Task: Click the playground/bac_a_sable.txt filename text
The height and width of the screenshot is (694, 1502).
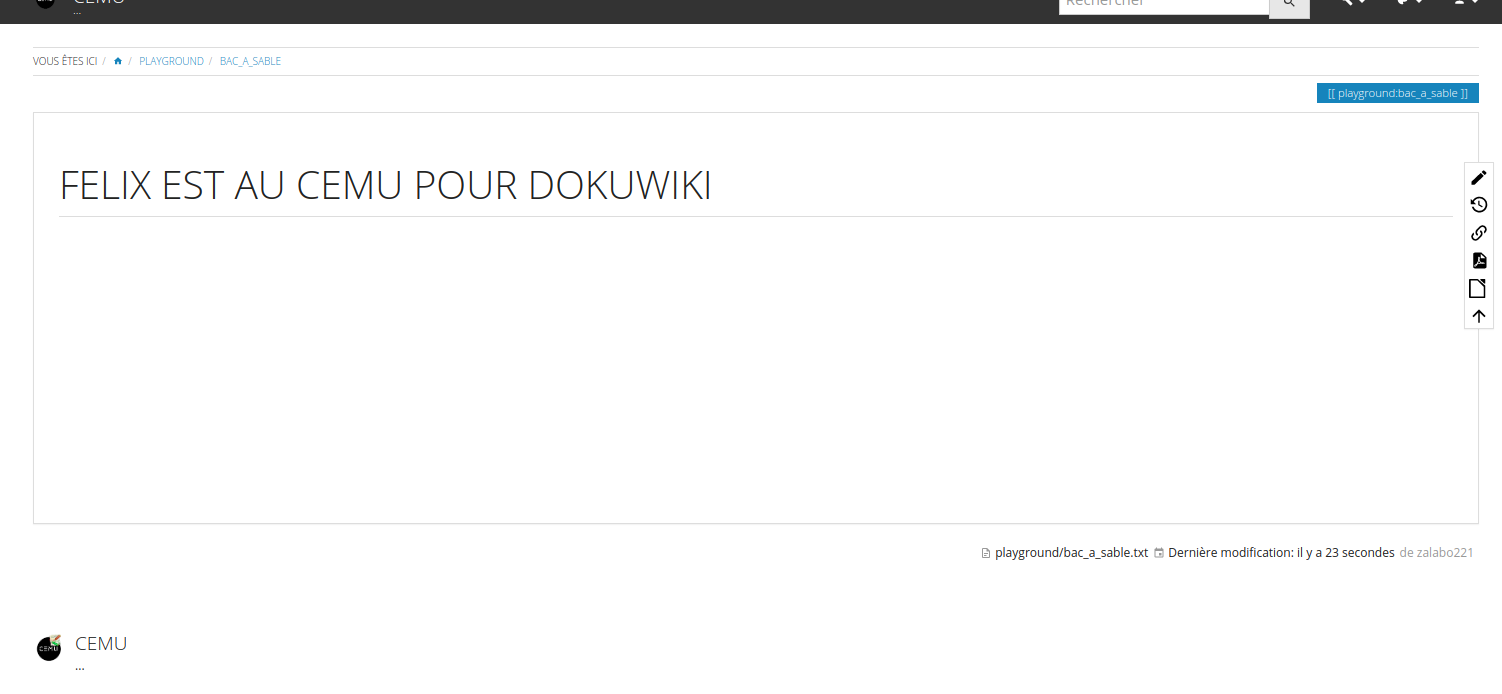Action: (1071, 553)
